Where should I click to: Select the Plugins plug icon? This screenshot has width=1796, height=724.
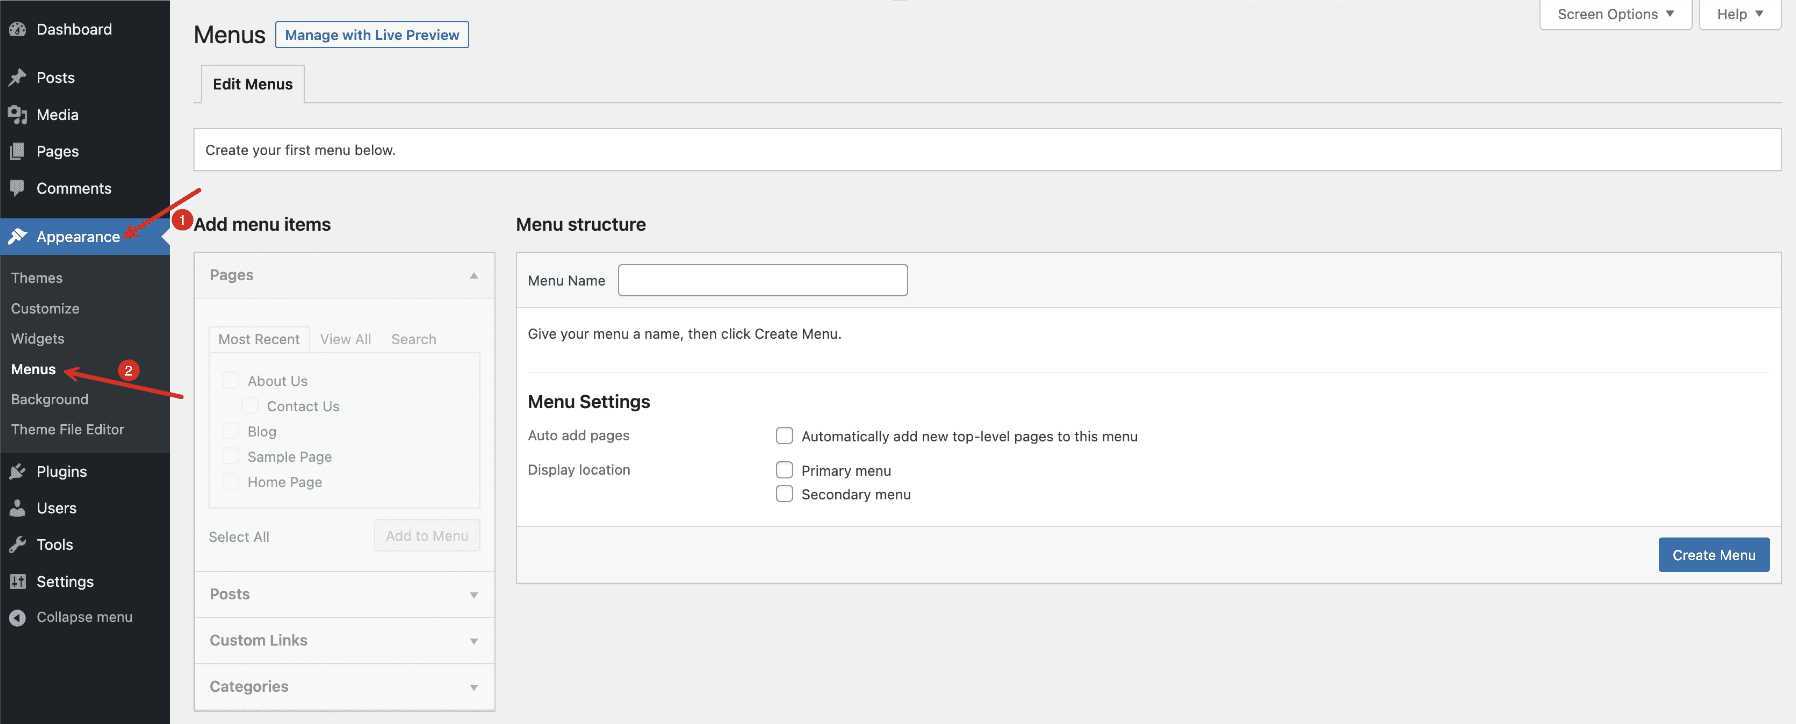(x=17, y=472)
